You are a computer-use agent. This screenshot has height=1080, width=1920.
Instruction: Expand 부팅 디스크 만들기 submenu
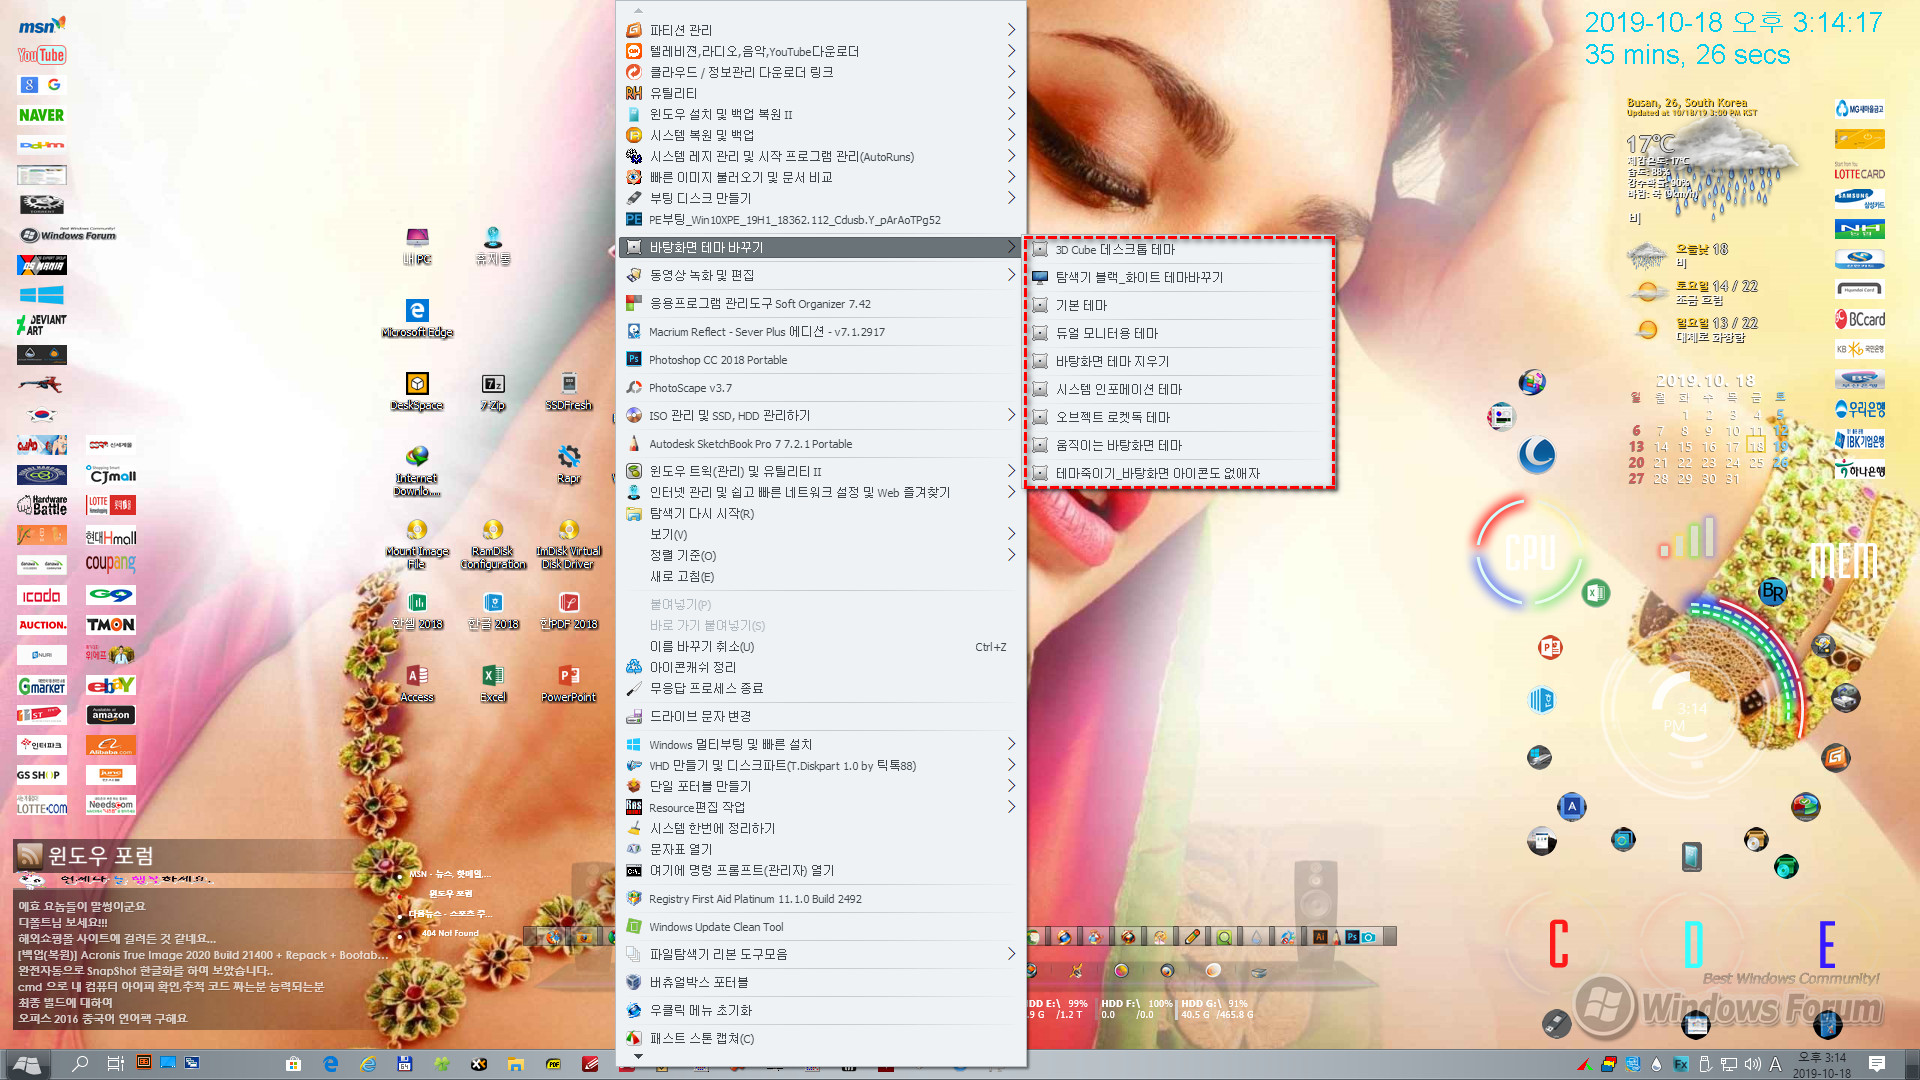tap(822, 198)
